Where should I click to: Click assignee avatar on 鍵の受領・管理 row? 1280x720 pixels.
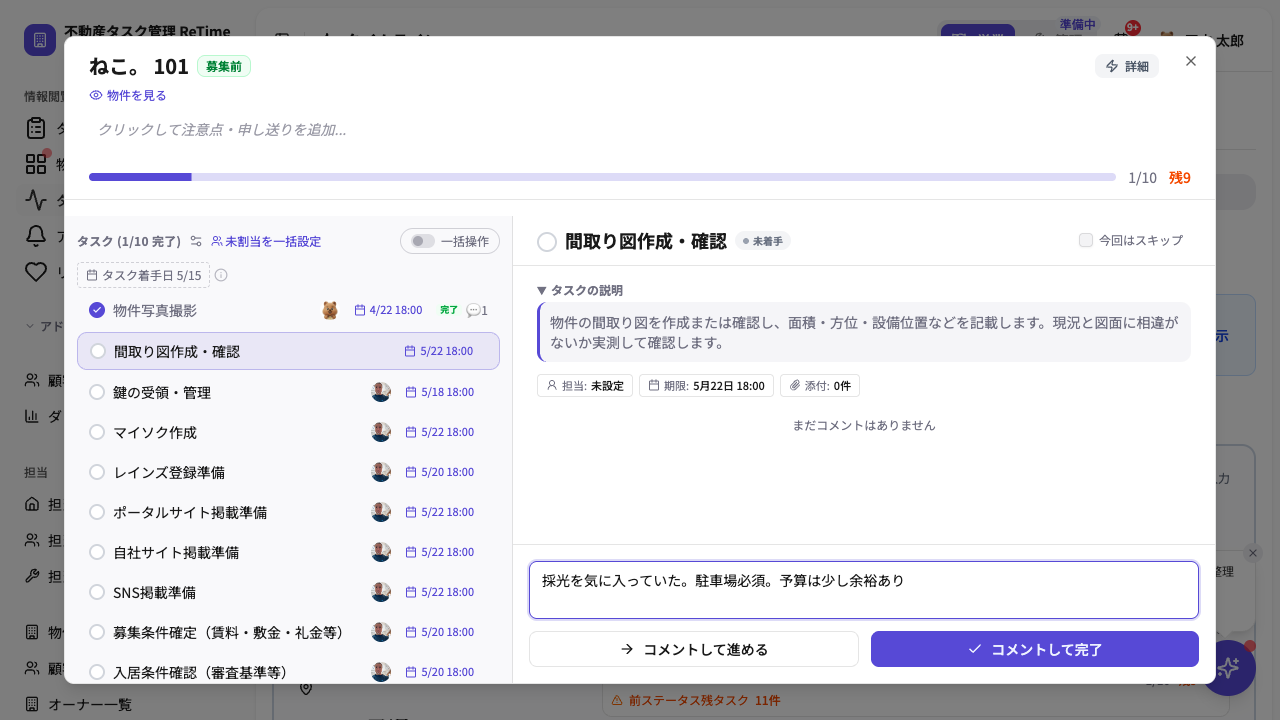click(381, 392)
